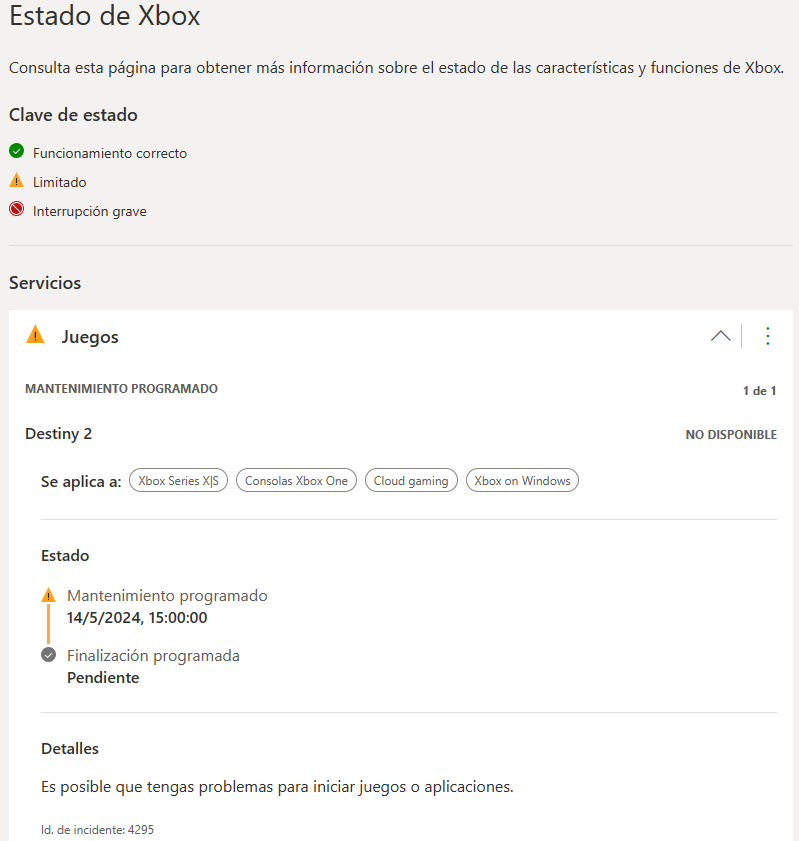Click the orange warning icon beside Juegos
Viewport: 799px width, 841px height.
(x=35, y=334)
